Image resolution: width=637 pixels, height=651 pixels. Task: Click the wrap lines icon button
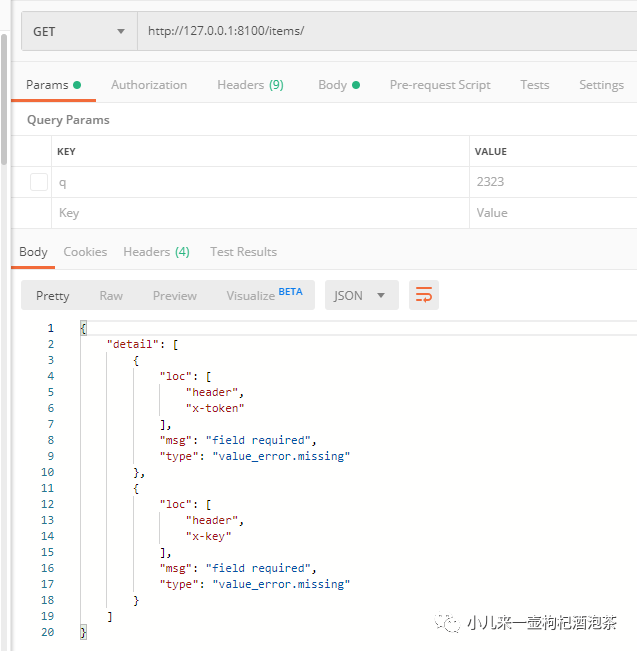pyautogui.click(x=424, y=295)
